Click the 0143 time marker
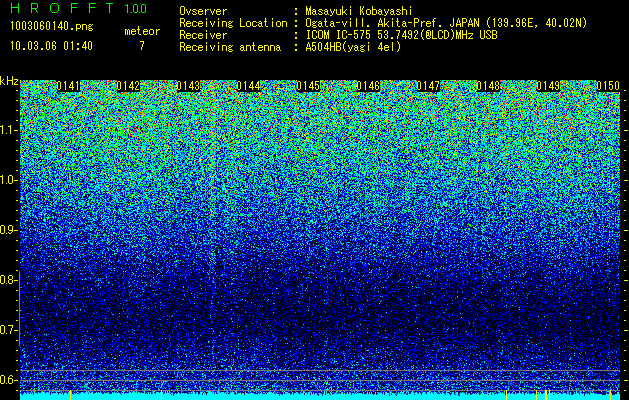The image size is (629, 400). [x=188, y=86]
